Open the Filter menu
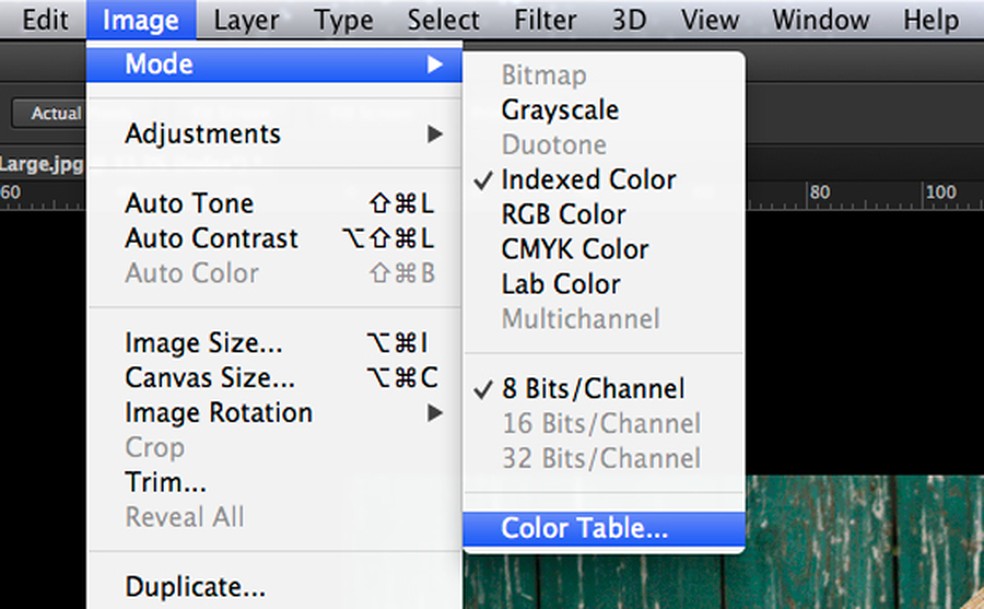This screenshot has width=984, height=609. 545,20
